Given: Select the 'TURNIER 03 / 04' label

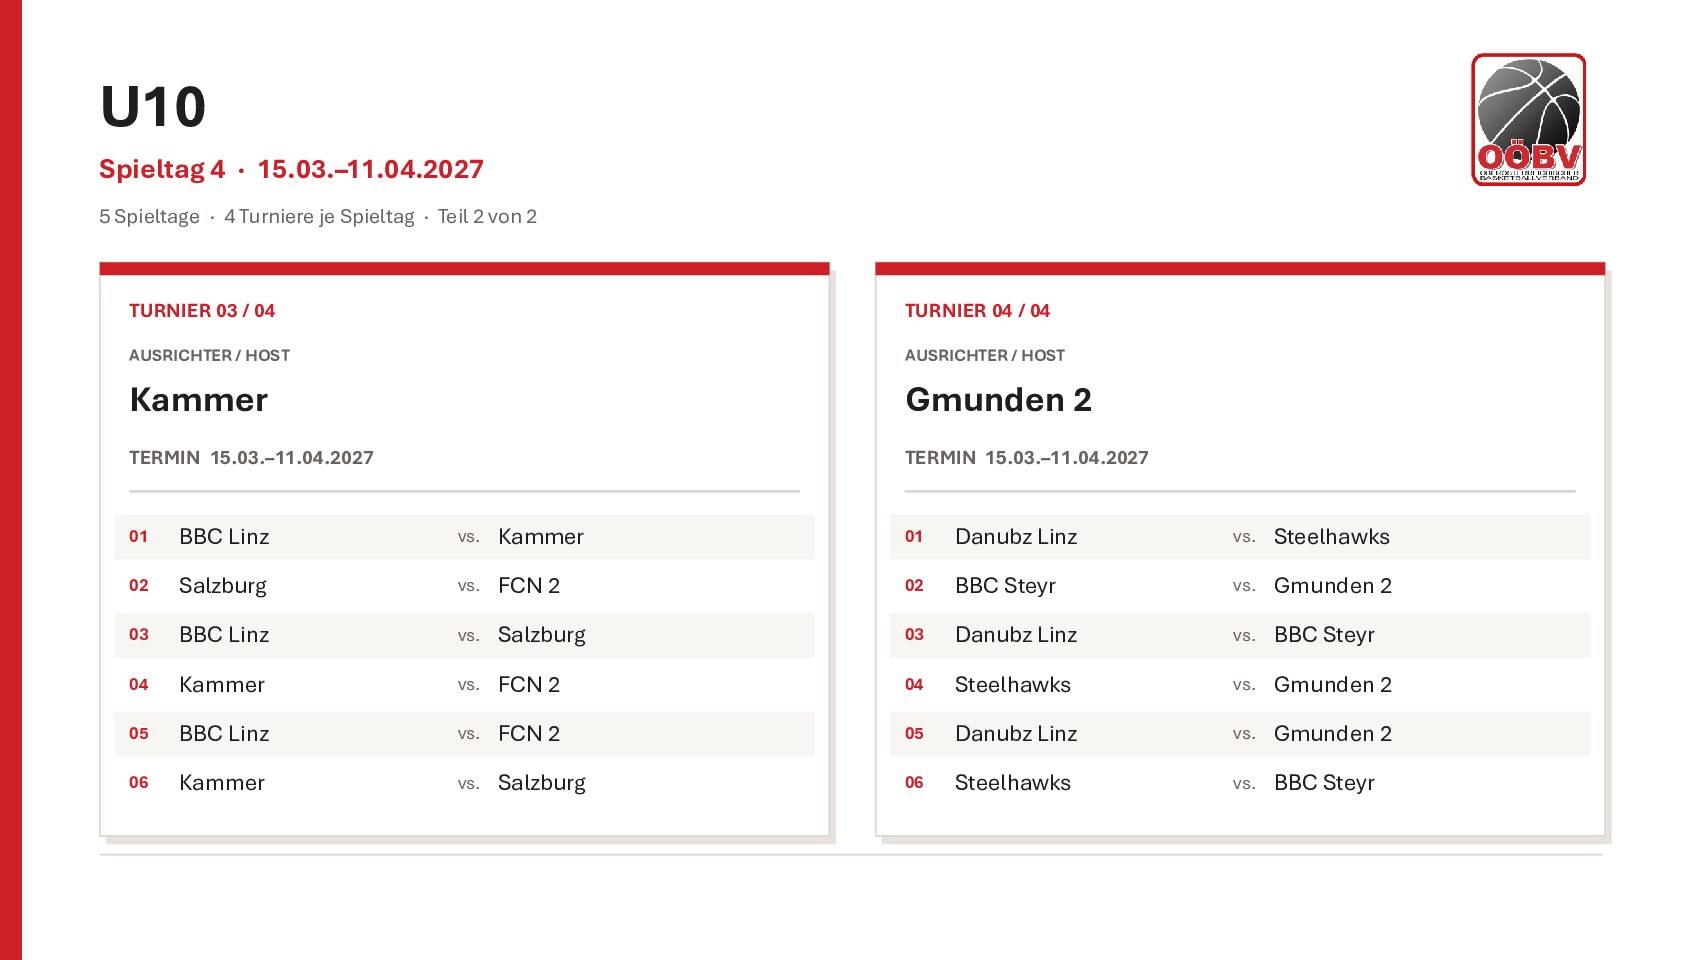Looking at the screenshot, I should (x=202, y=311).
